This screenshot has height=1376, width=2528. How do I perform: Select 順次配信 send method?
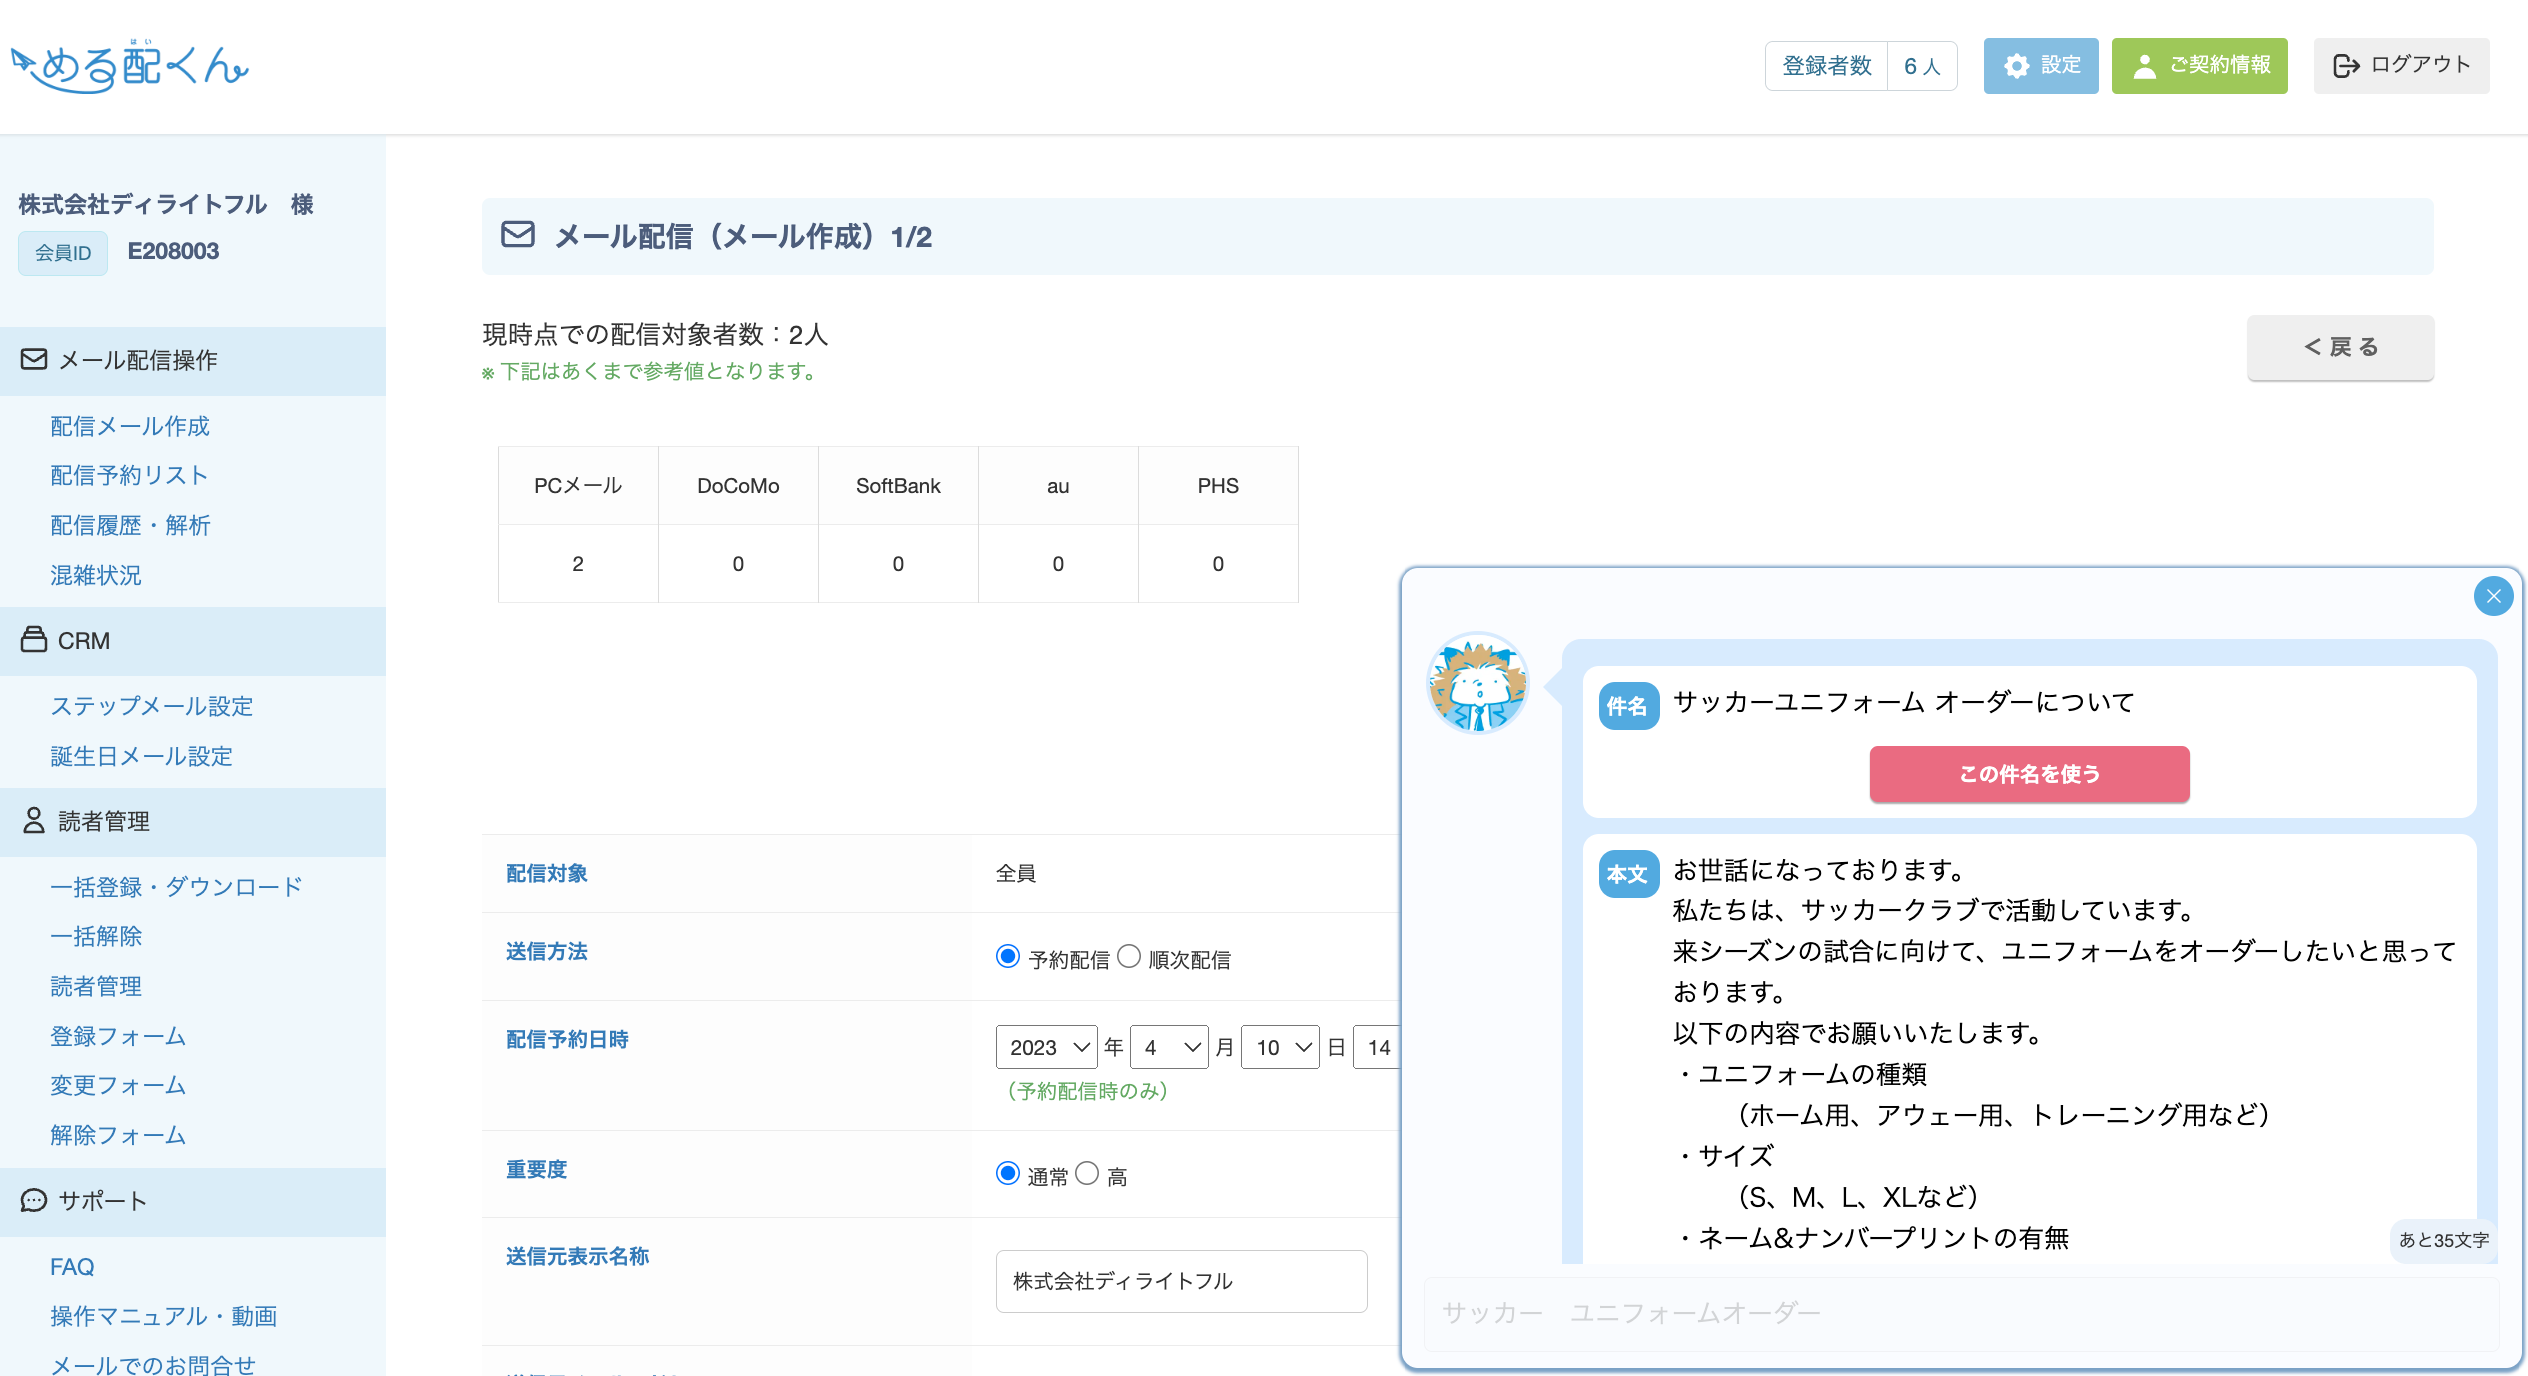(x=1128, y=957)
